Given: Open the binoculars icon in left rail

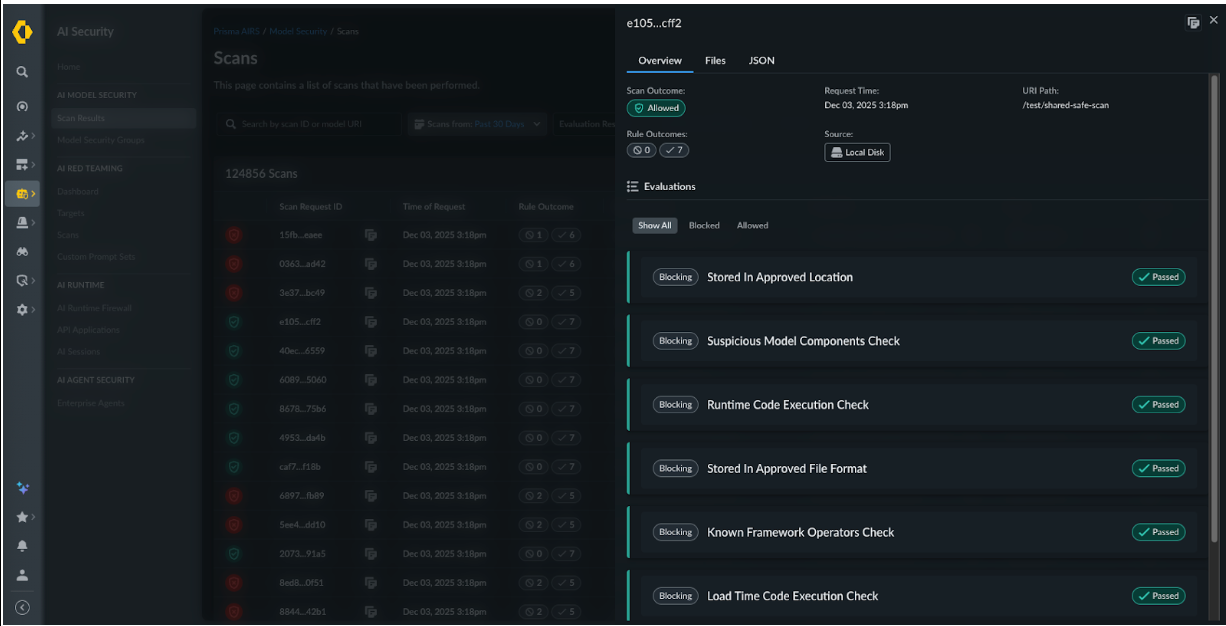Looking at the screenshot, I should (x=22, y=252).
